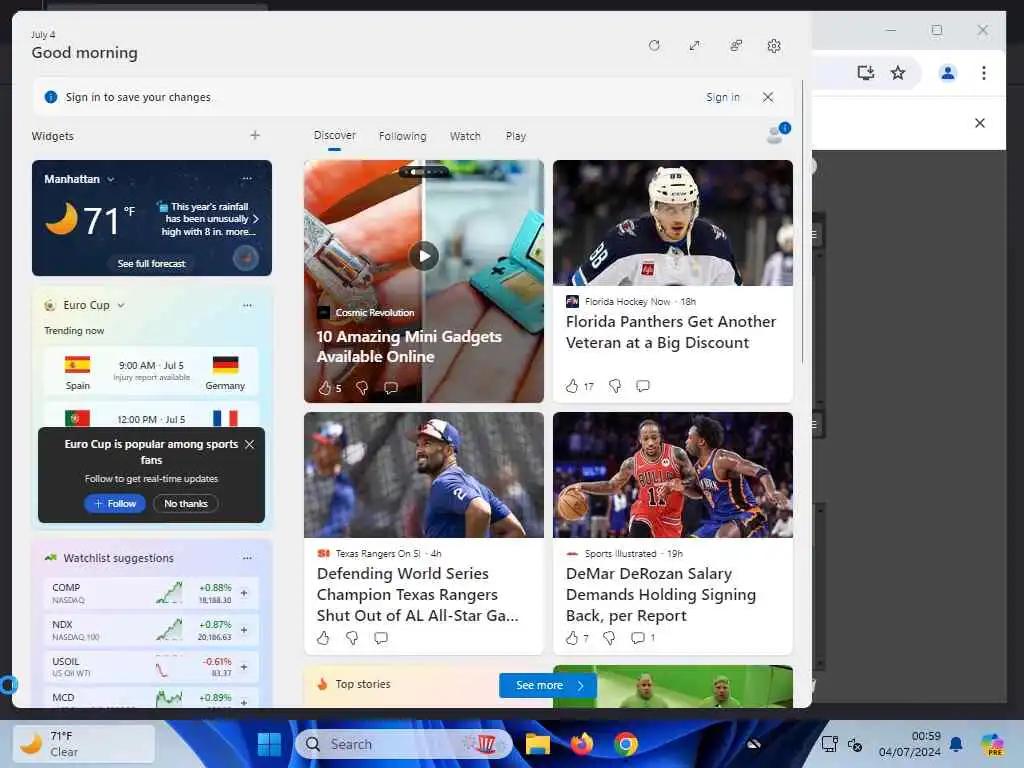The image size is (1024, 768).
Task: Open the feed sharing icon beside settings
Action: (x=735, y=45)
